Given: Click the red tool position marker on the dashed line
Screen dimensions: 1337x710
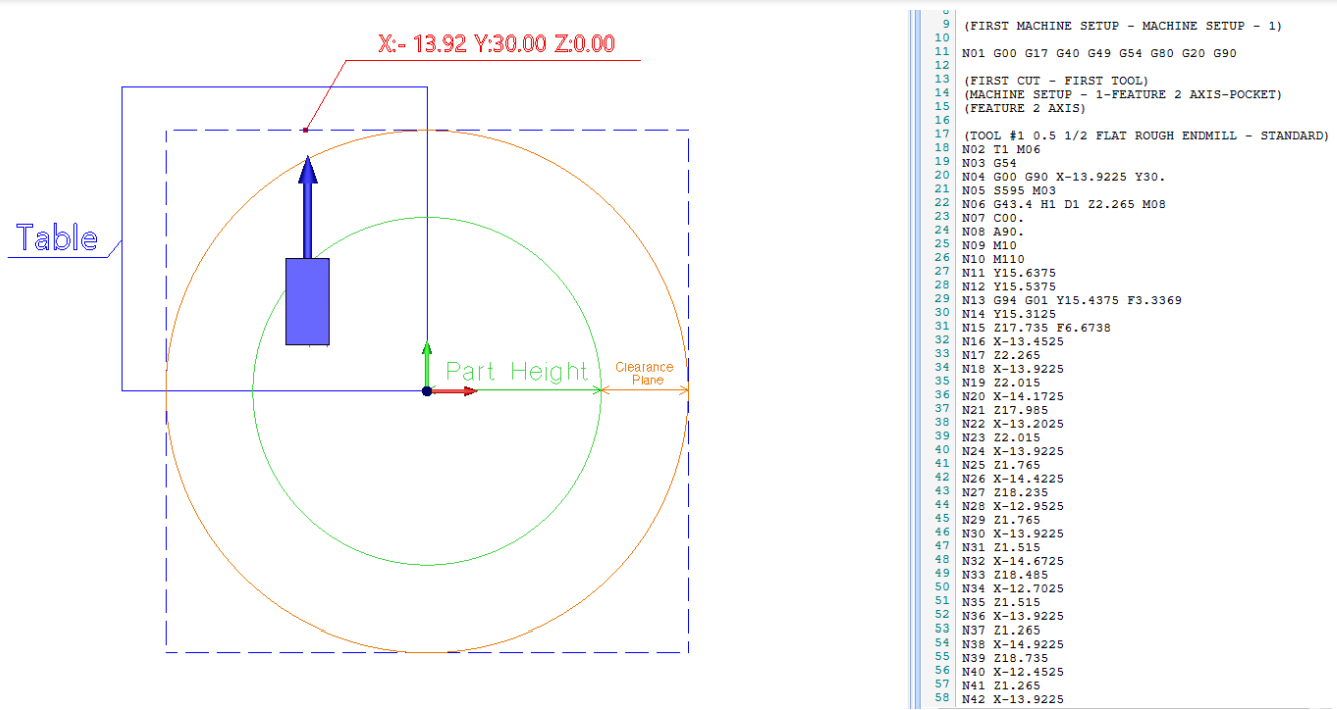Looking at the screenshot, I should tap(305, 129).
